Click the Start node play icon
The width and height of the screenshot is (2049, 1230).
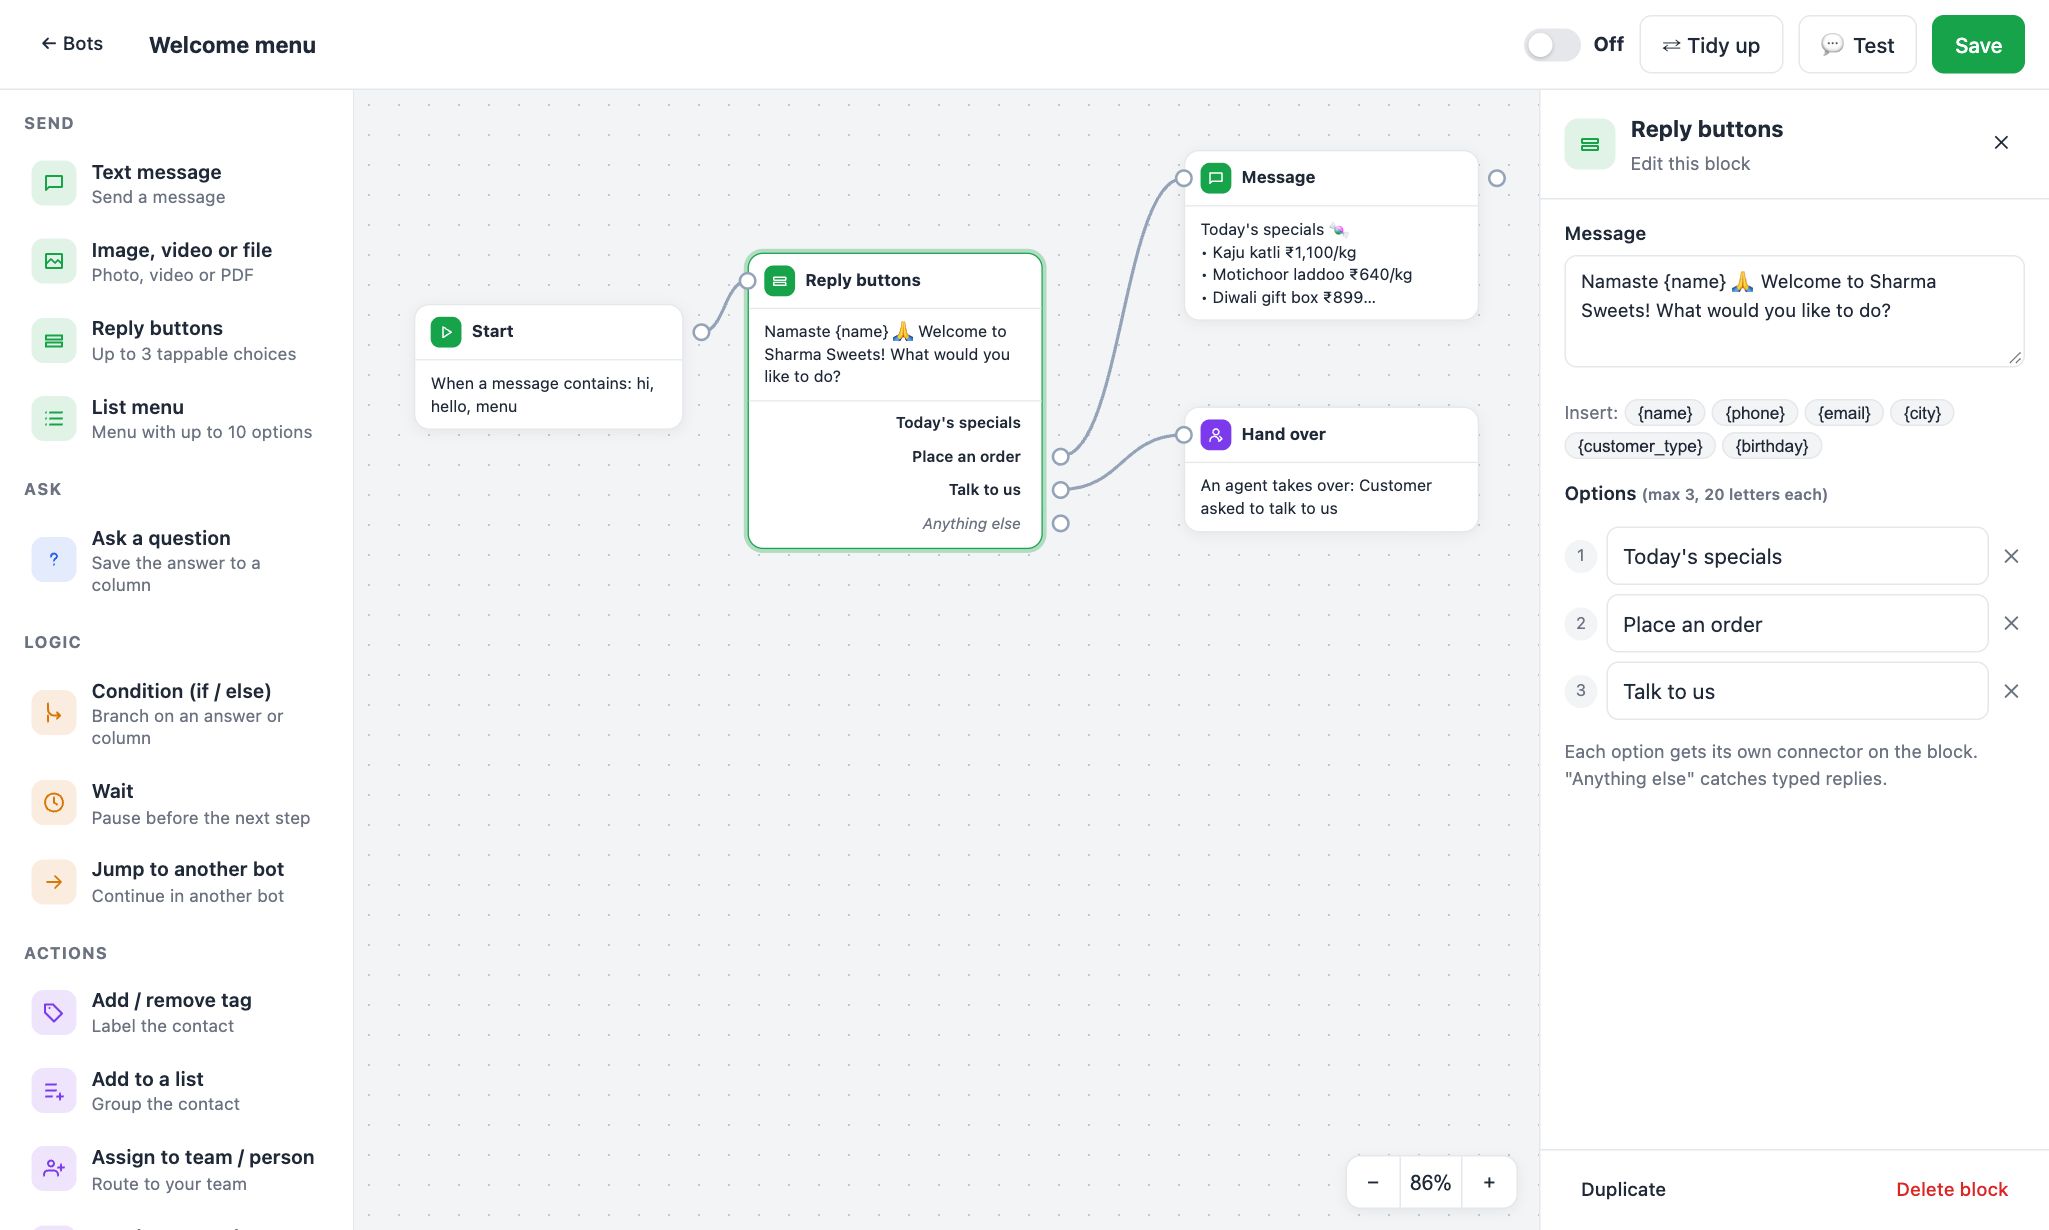pyautogui.click(x=446, y=332)
